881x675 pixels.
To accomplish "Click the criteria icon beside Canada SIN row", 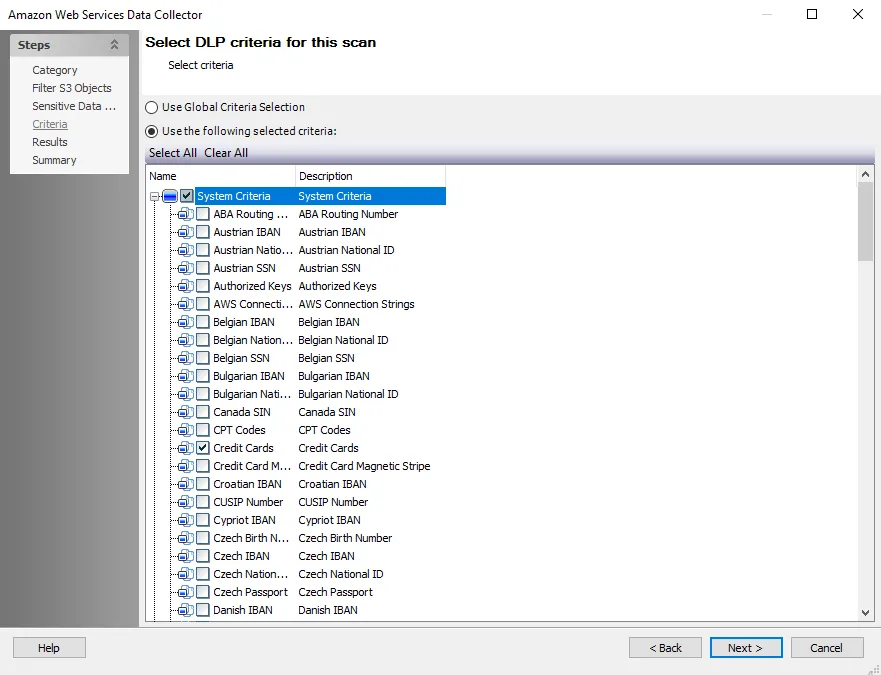I will tap(185, 412).
